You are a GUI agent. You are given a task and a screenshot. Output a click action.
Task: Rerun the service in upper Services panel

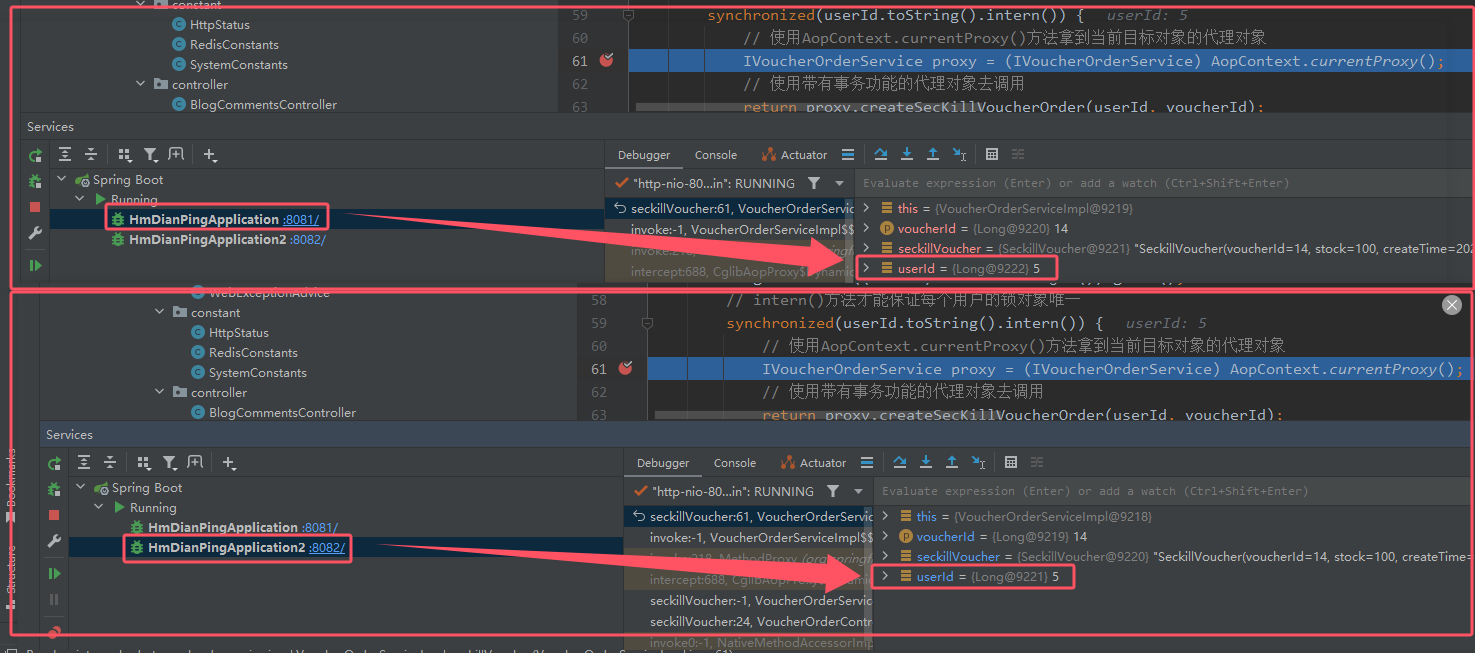[x=35, y=155]
